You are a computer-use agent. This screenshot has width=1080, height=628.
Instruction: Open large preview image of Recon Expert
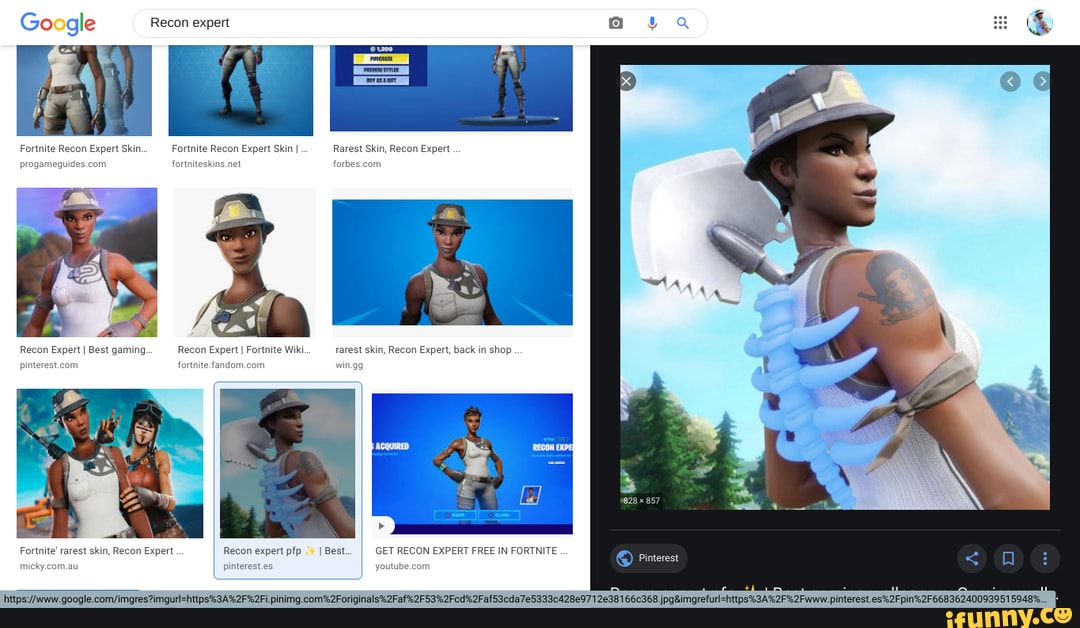835,287
